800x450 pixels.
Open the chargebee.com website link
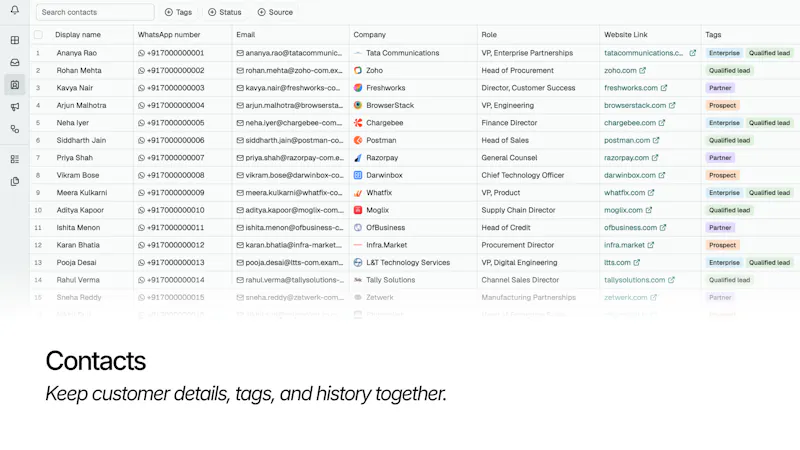pyautogui.click(x=630, y=123)
